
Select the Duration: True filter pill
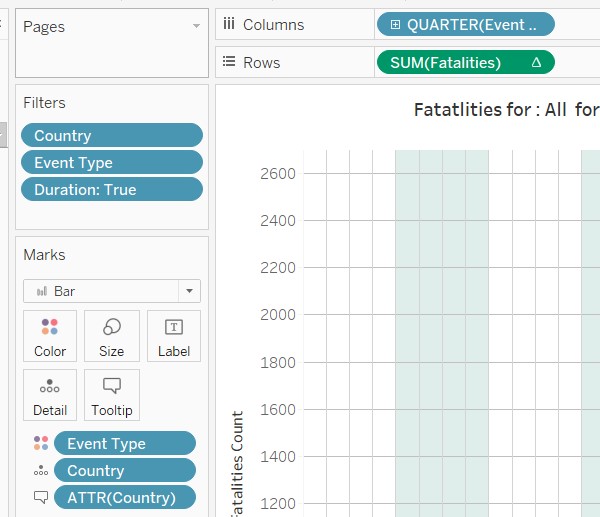[x=112, y=190]
